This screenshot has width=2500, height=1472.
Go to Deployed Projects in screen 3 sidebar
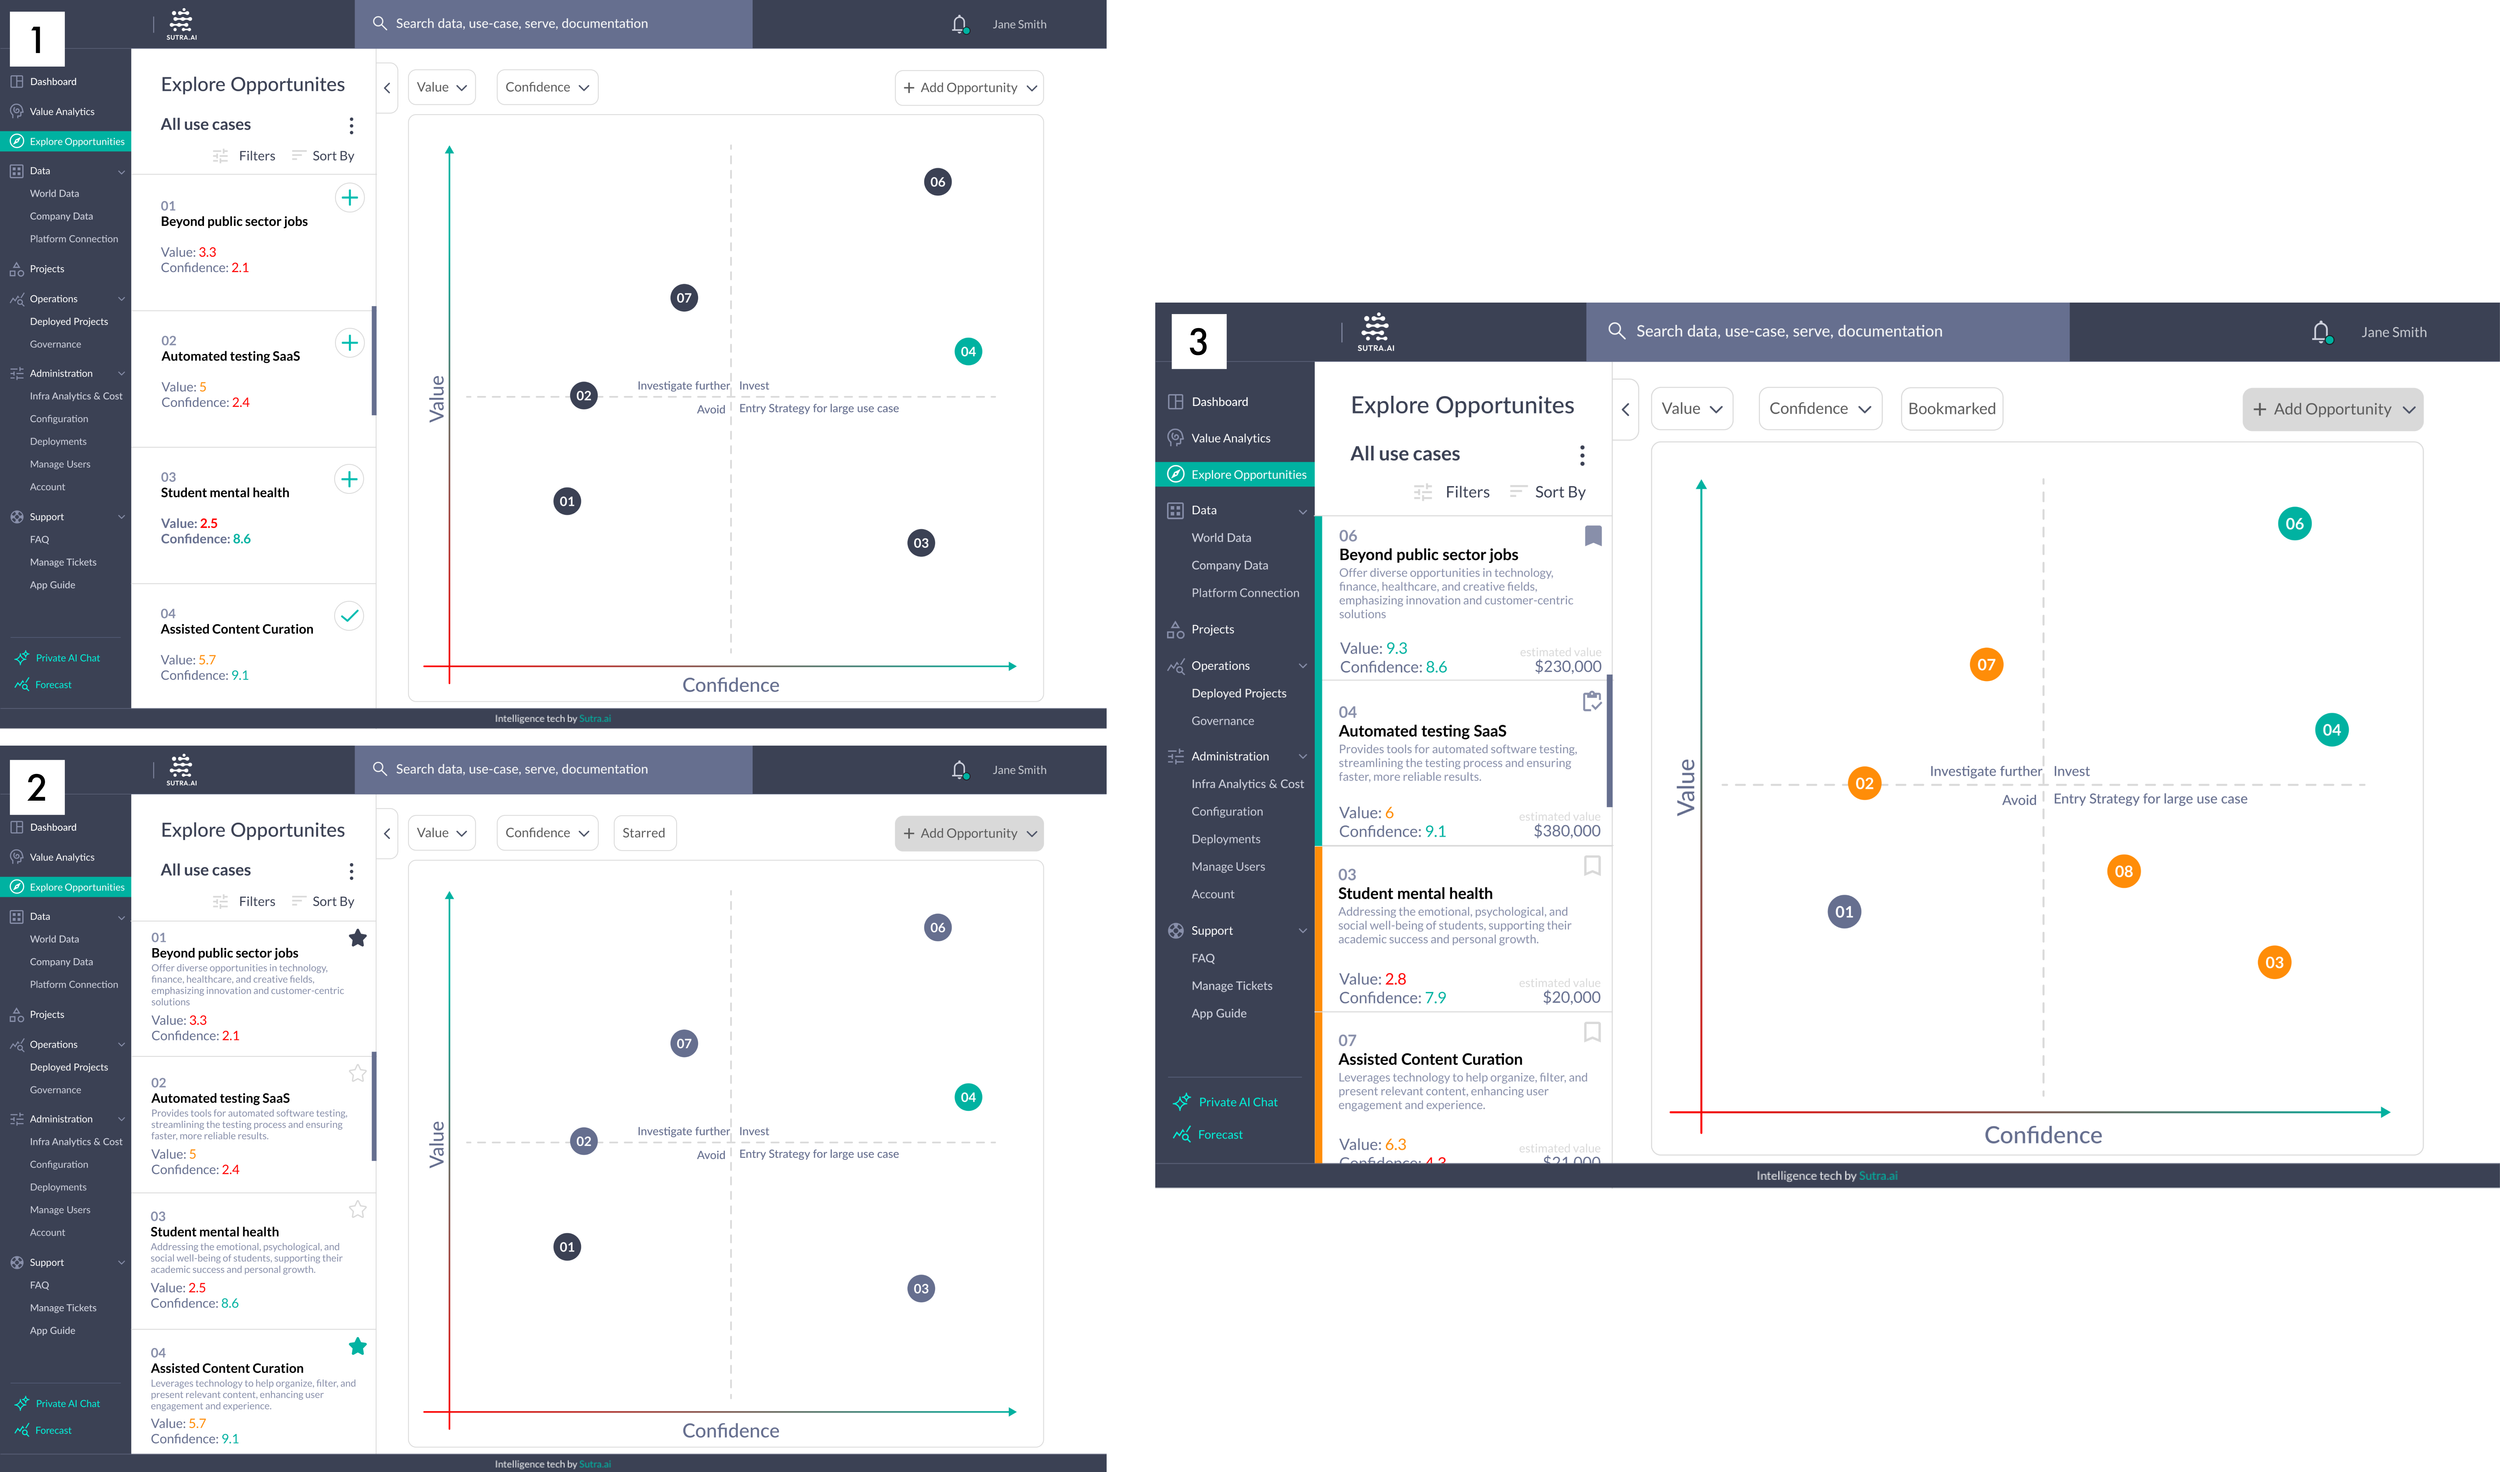(x=1238, y=693)
